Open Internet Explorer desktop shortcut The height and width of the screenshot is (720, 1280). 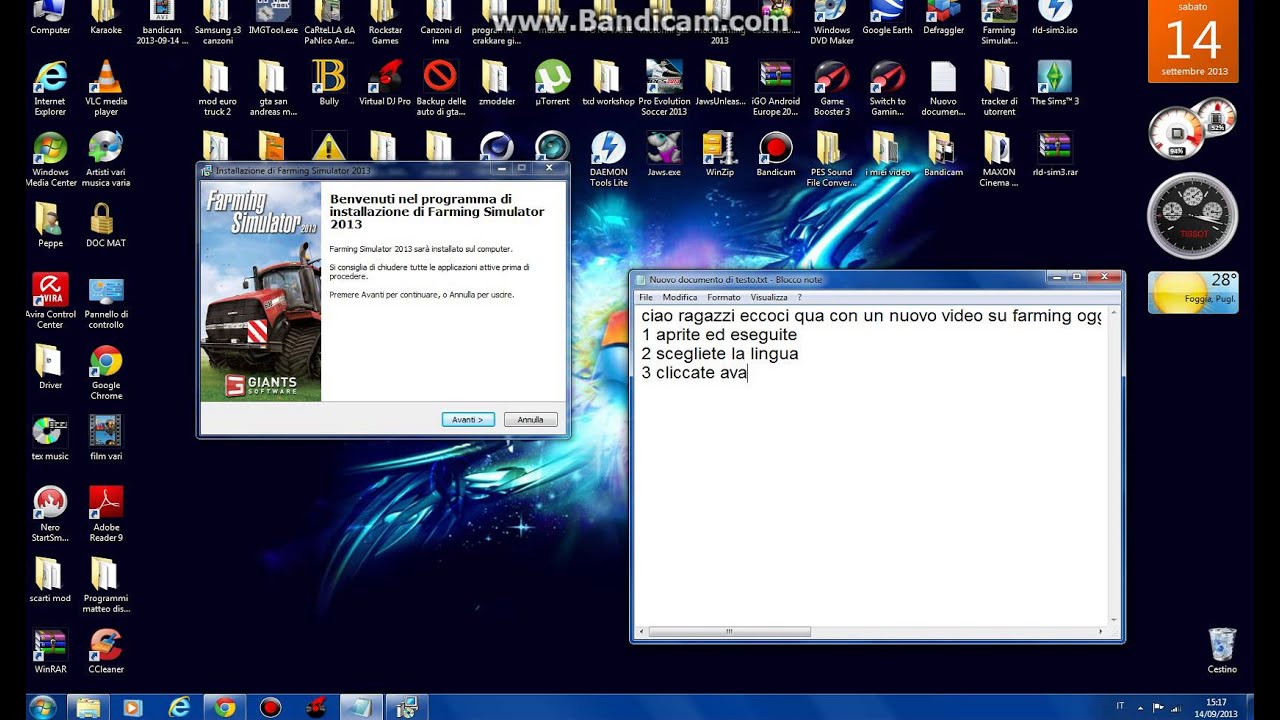click(50, 88)
